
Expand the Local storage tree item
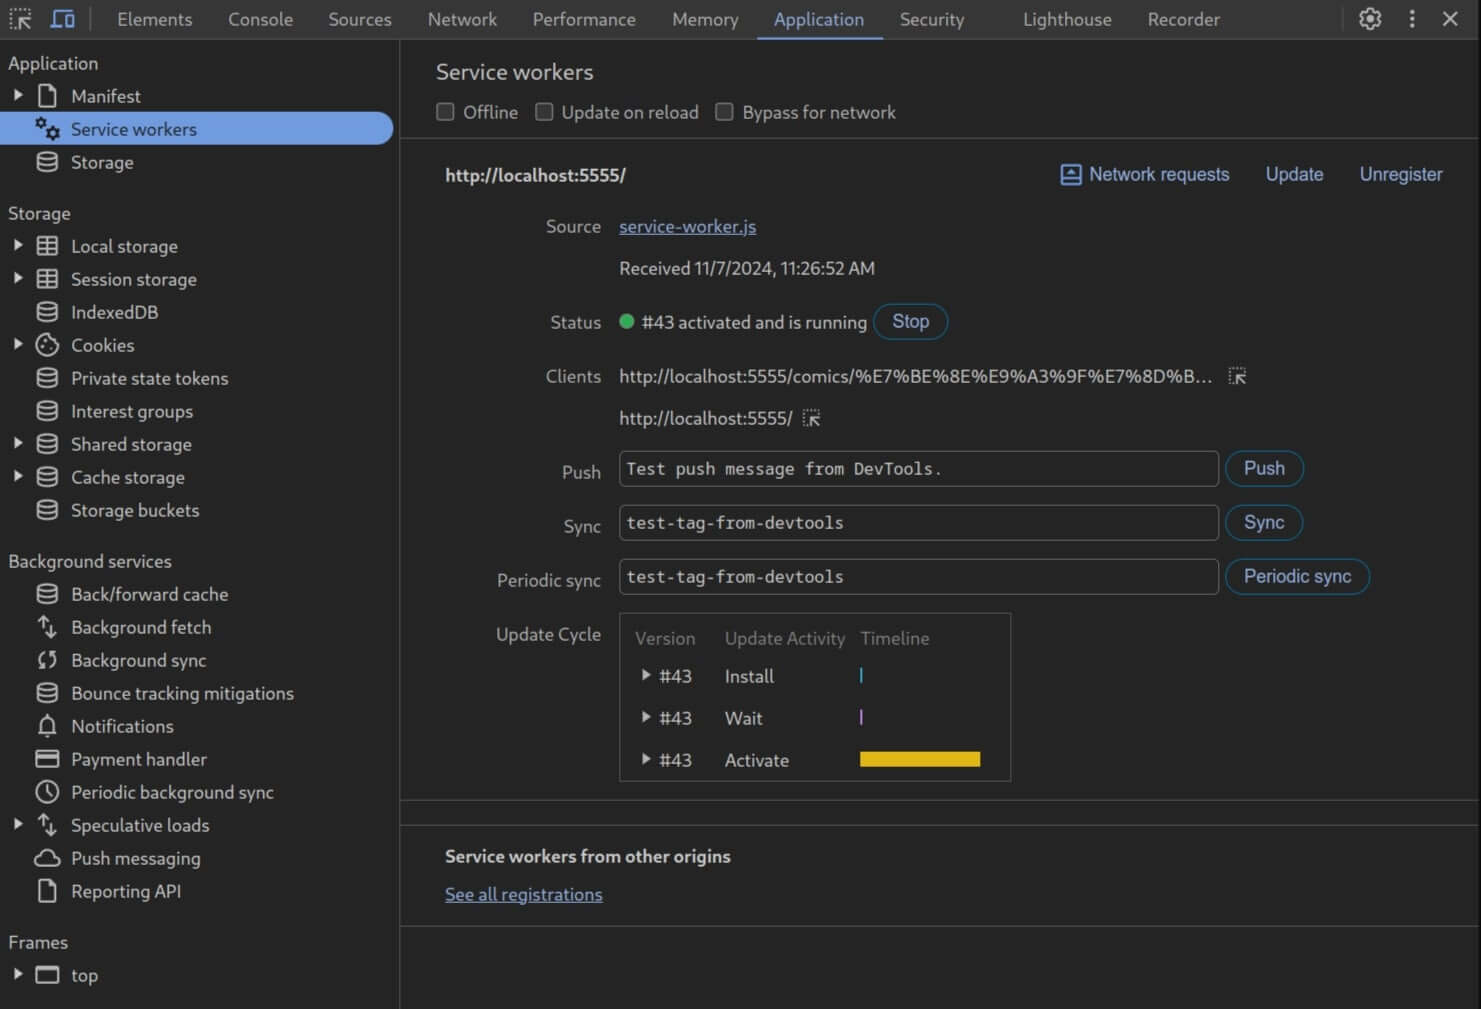18,246
